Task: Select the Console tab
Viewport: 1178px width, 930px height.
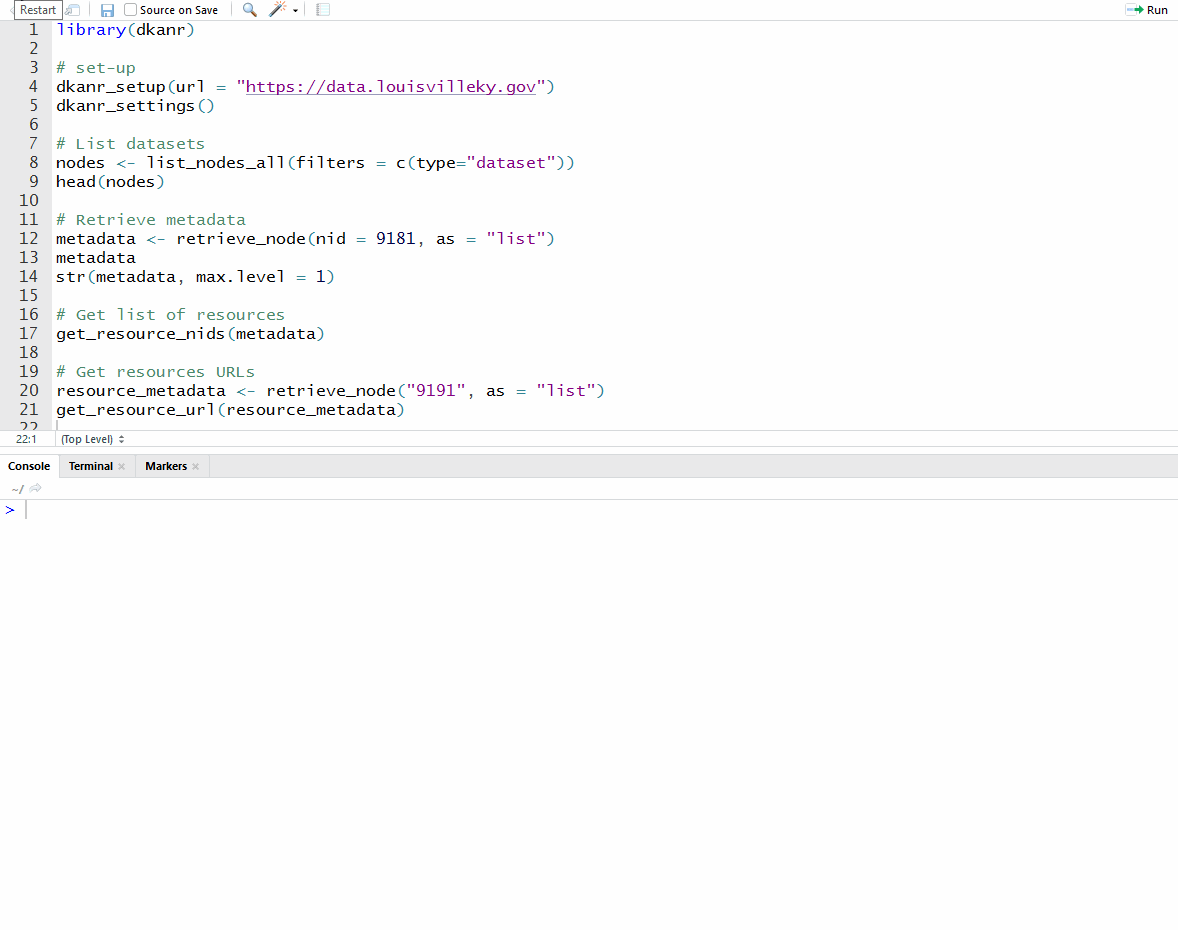Action: tap(29, 466)
